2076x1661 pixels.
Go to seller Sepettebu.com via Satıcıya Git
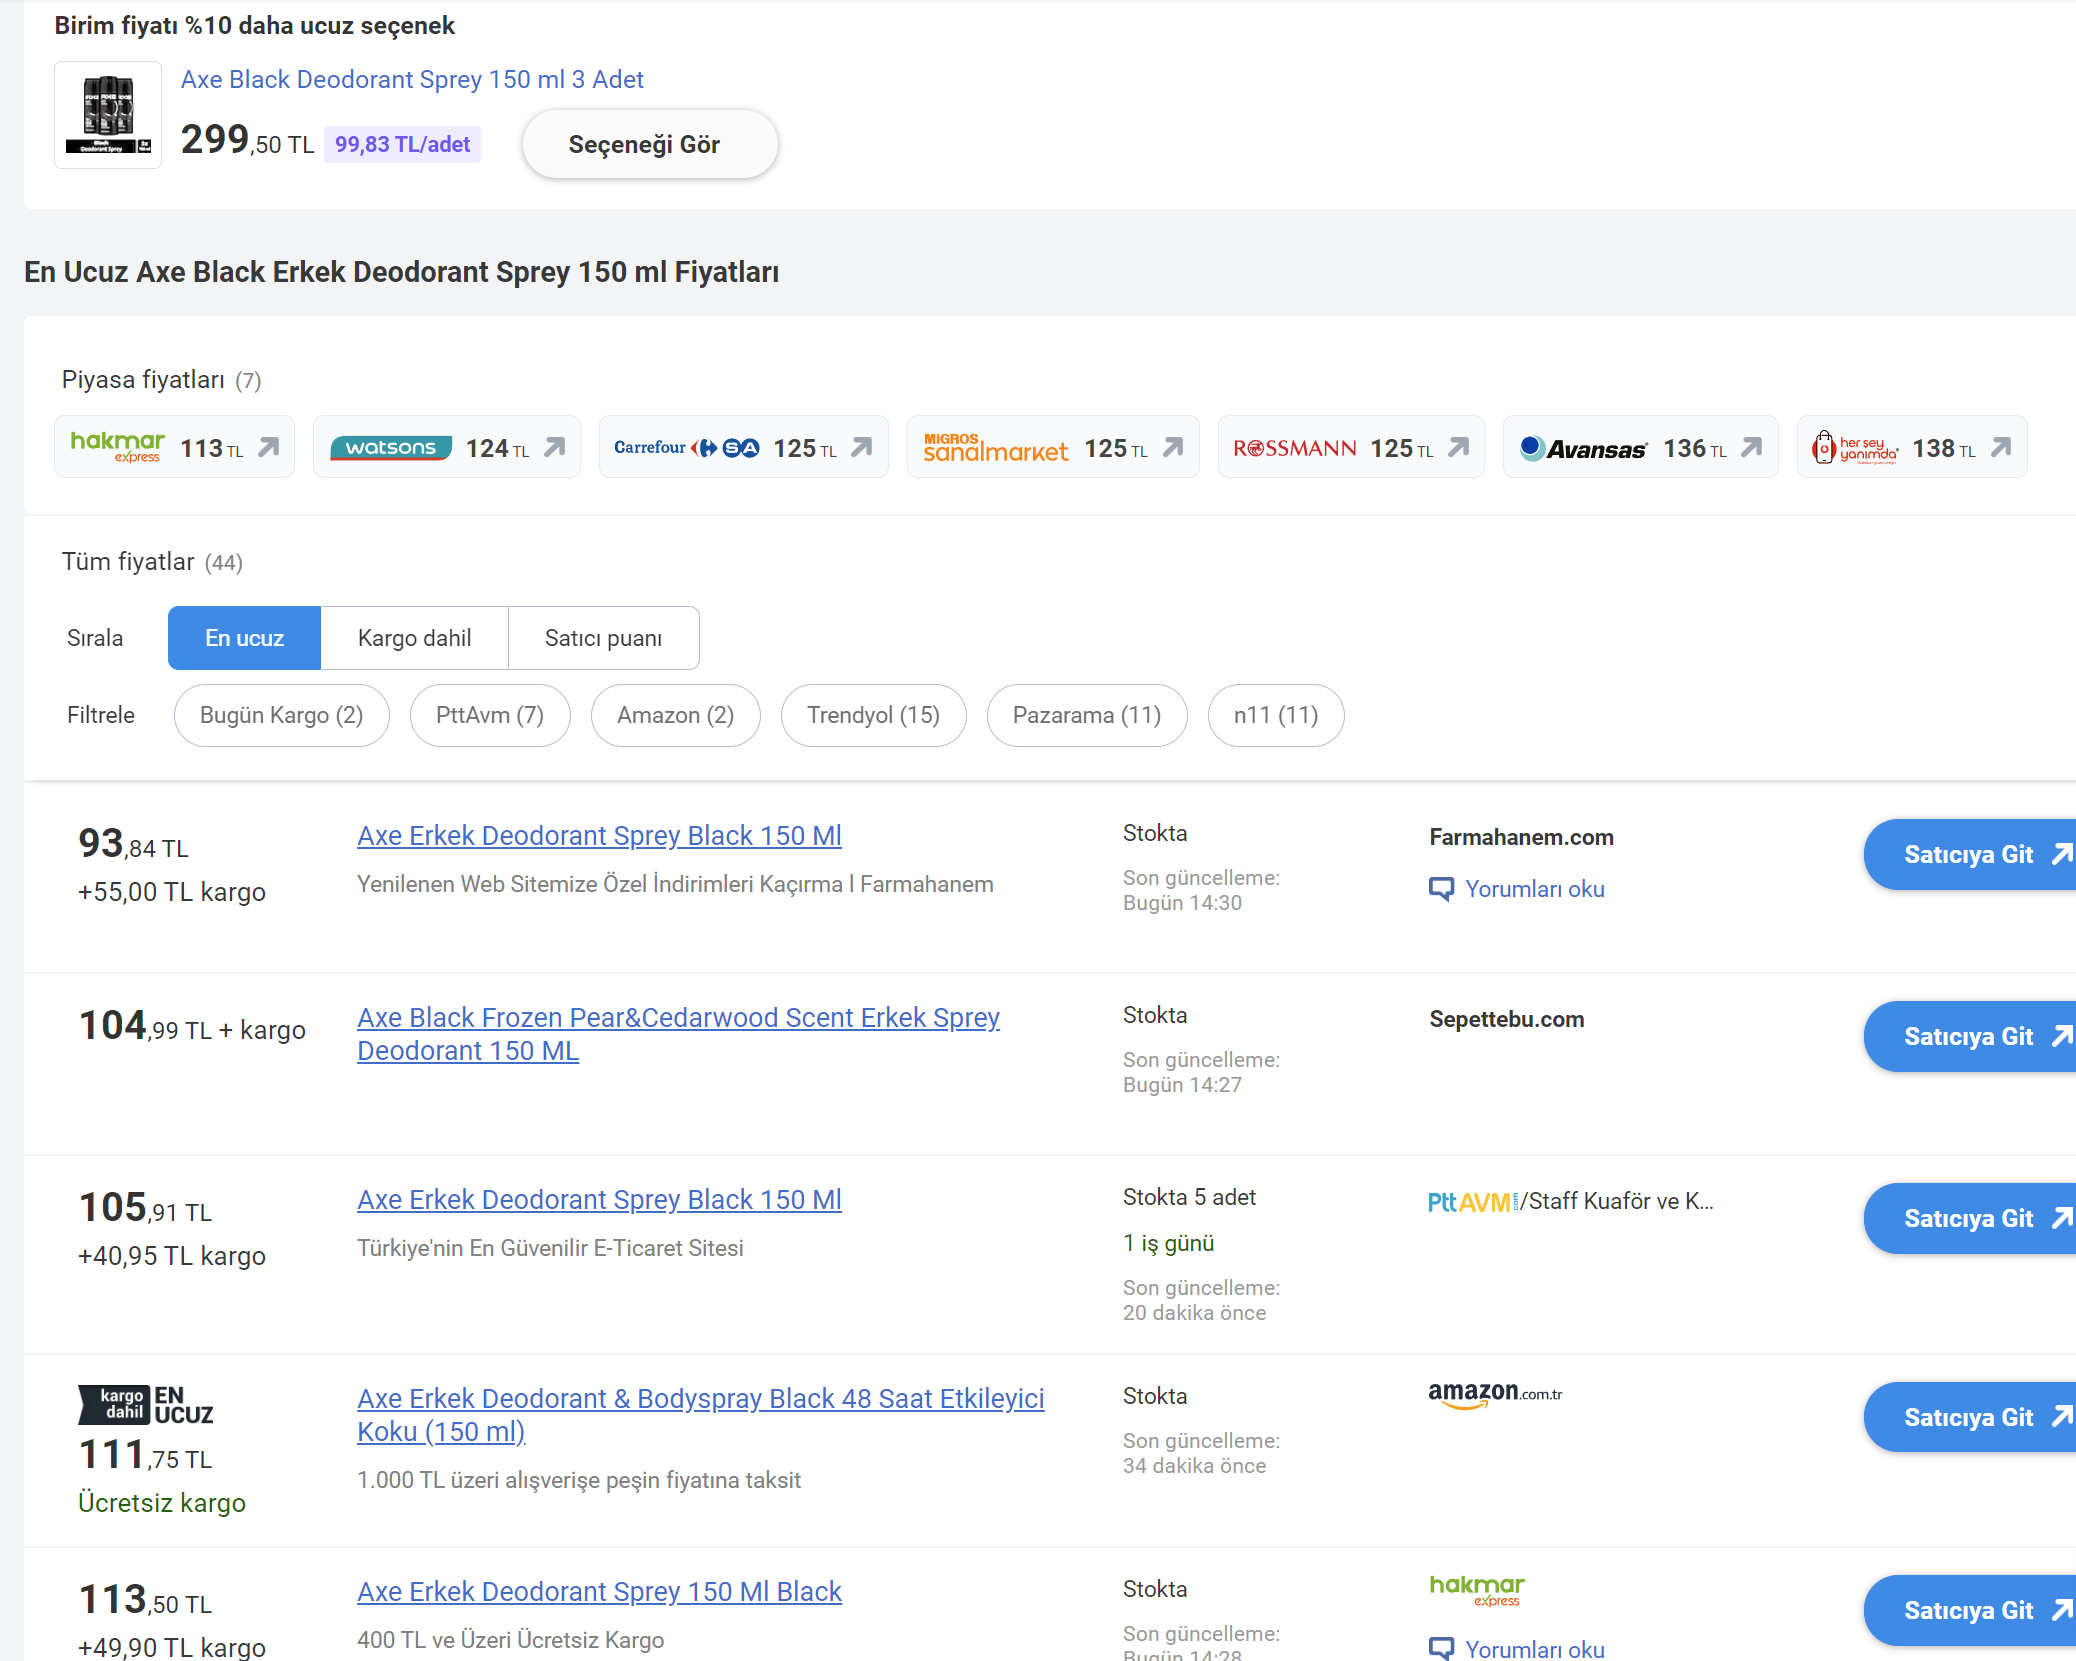tap(1970, 1037)
